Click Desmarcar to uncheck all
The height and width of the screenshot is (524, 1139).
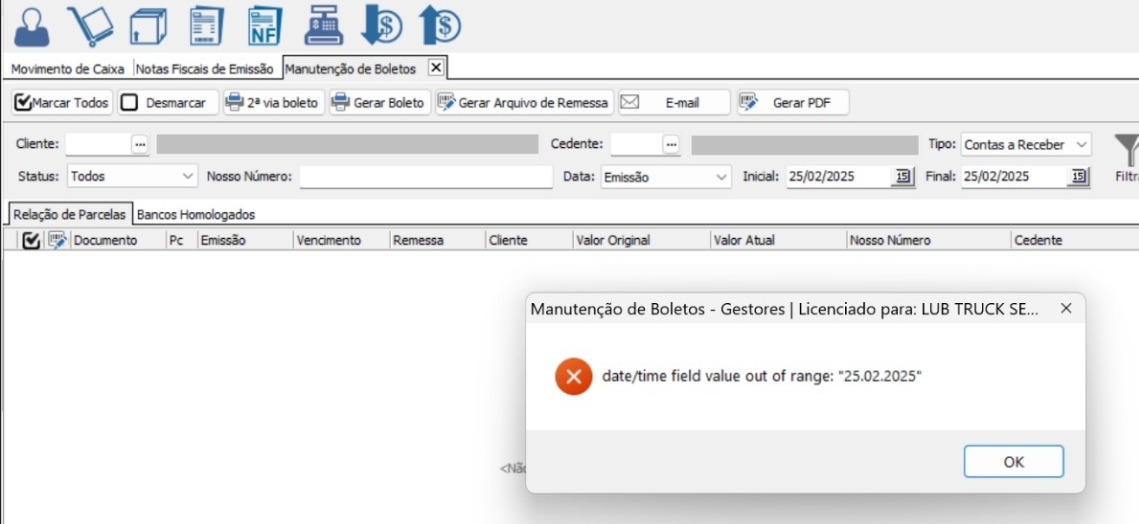165,103
